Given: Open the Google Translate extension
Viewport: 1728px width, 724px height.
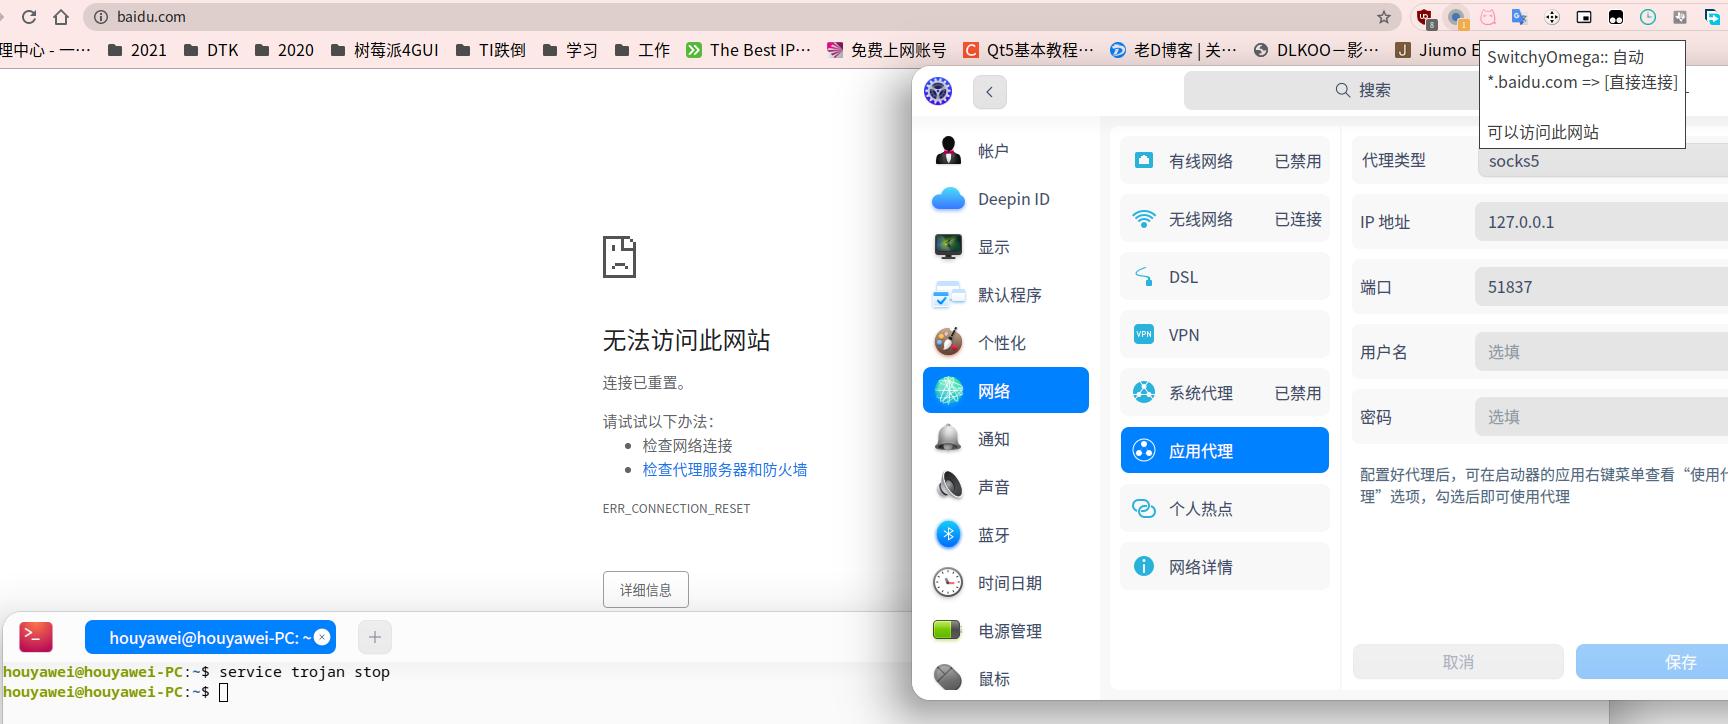Looking at the screenshot, I should (1520, 17).
